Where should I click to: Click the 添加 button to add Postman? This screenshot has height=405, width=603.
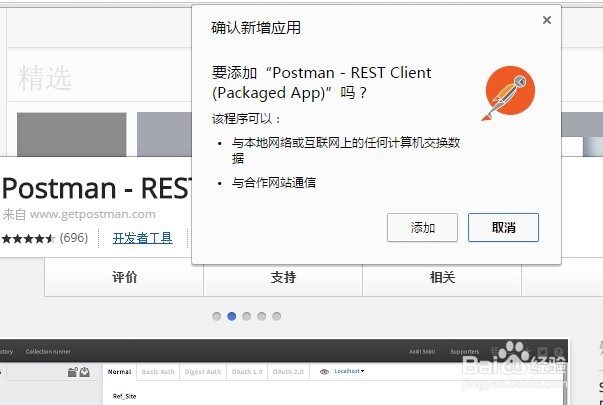pos(422,228)
